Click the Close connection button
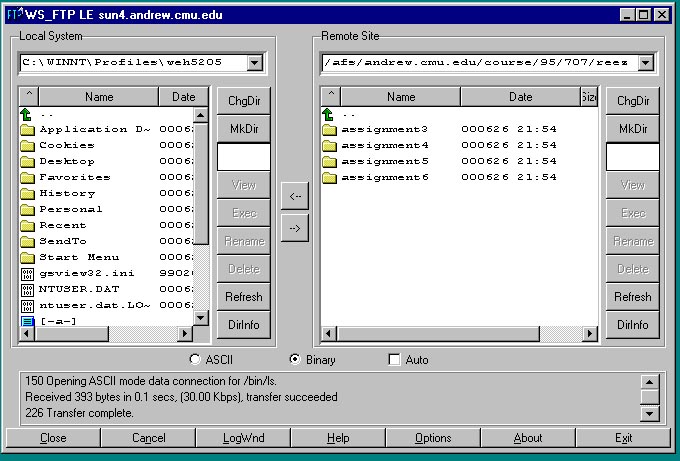Image resolution: width=680 pixels, height=461 pixels. point(53,438)
